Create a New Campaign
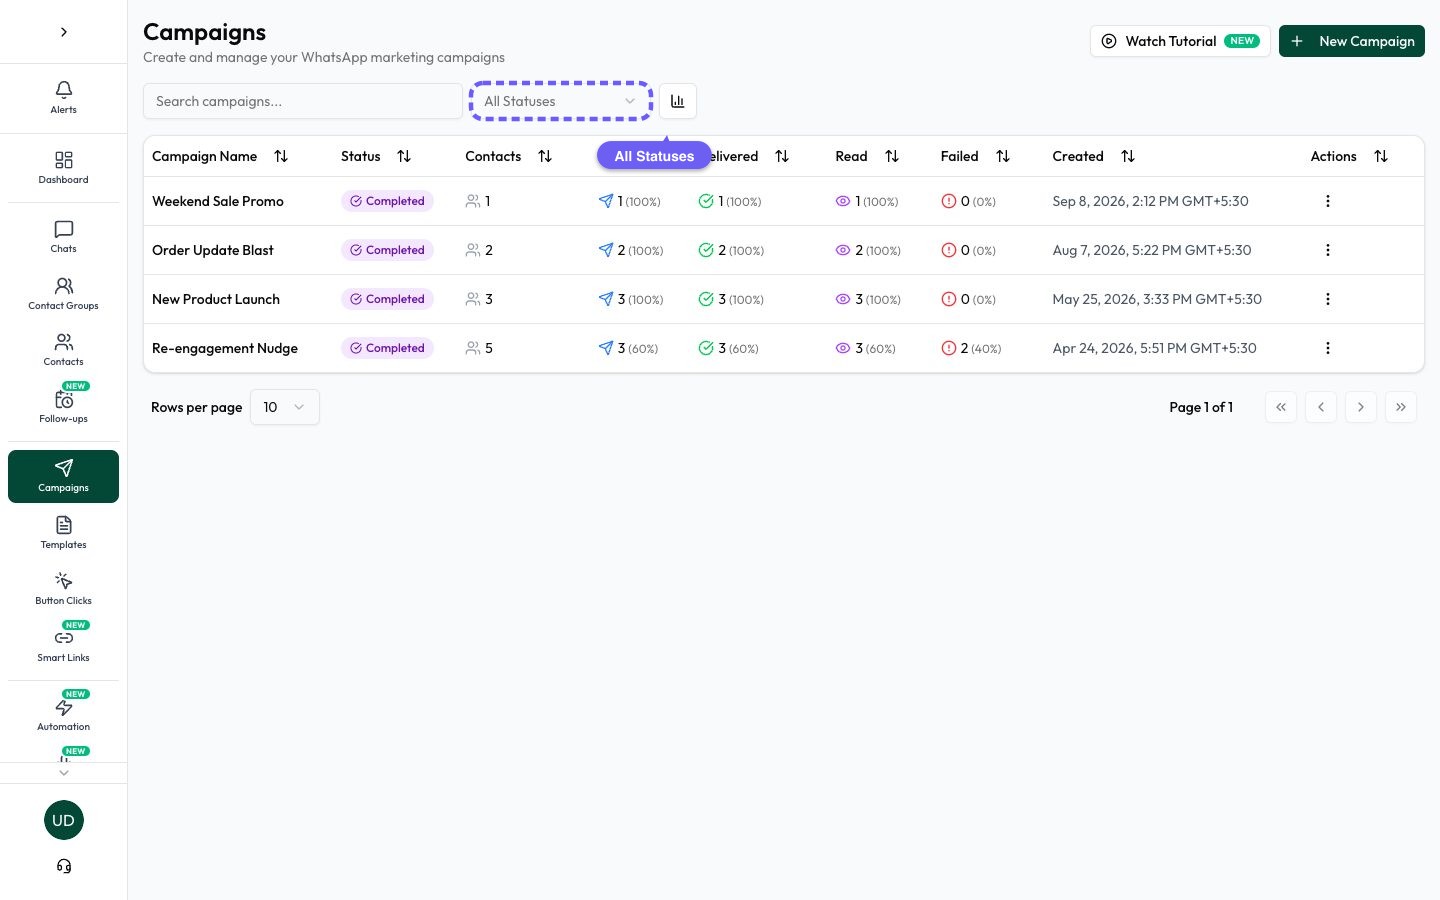The width and height of the screenshot is (1440, 900). [x=1352, y=41]
